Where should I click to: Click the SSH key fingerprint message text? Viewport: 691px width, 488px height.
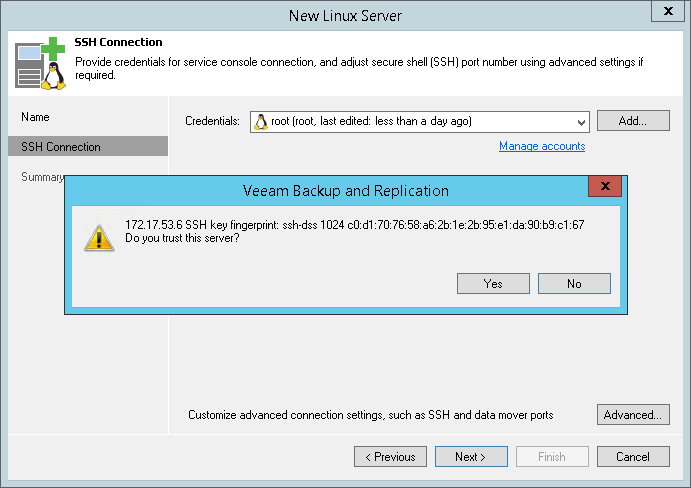(355, 225)
